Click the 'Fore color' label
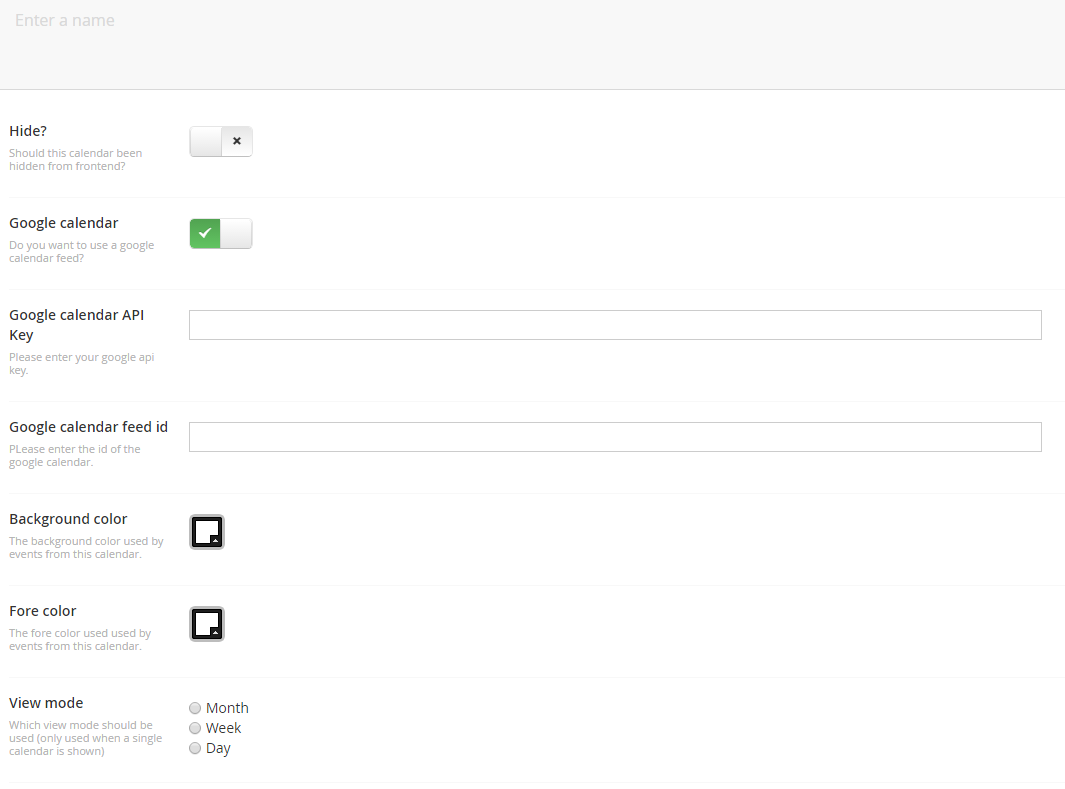 point(43,611)
